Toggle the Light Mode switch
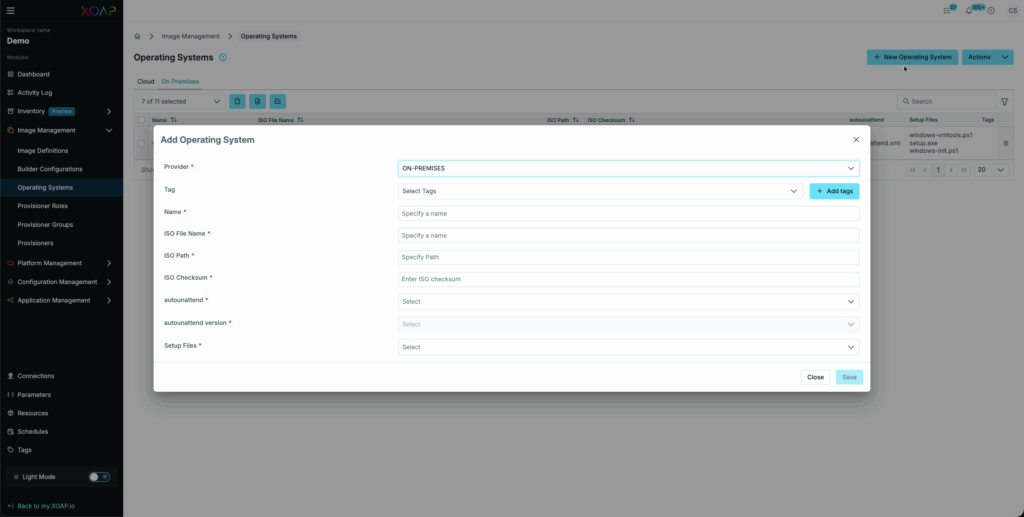The image size is (1024, 517). coord(99,477)
